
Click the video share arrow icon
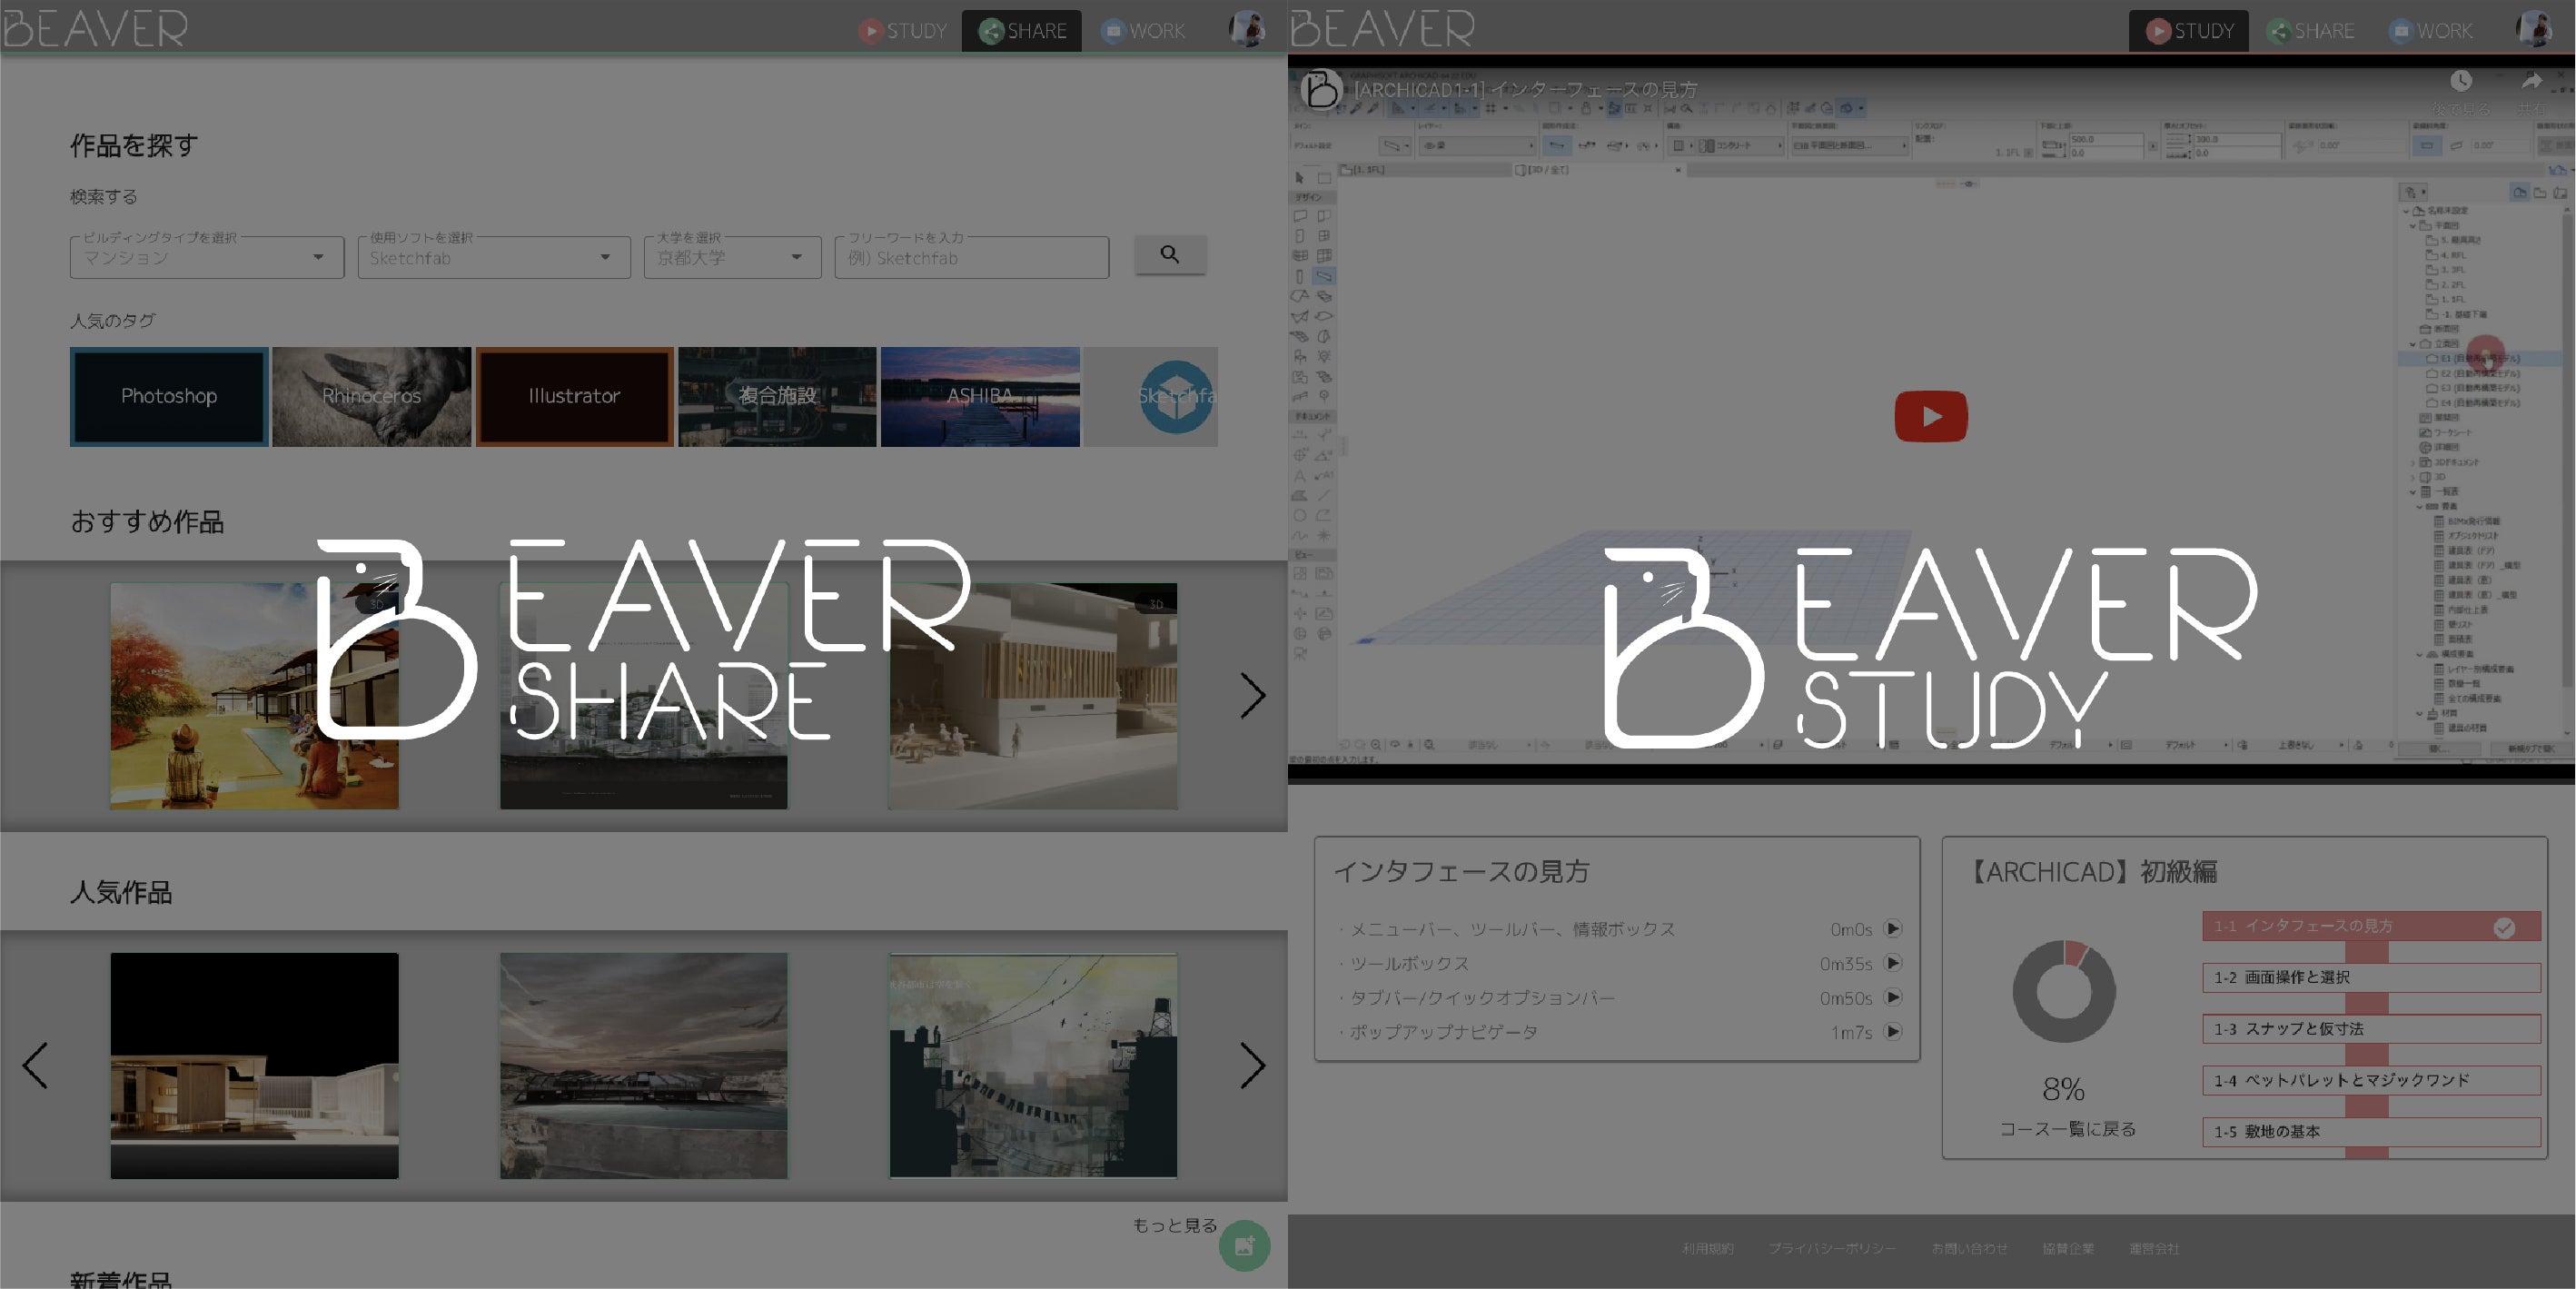pos(2531,82)
